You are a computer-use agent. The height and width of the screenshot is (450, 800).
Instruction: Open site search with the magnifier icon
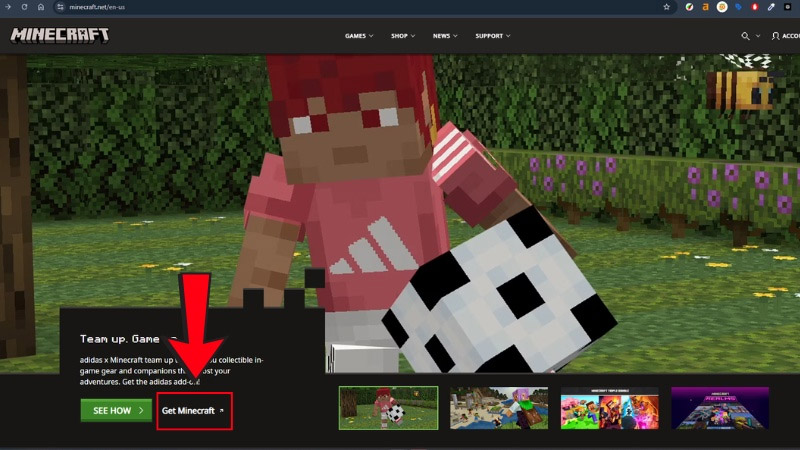pyautogui.click(x=745, y=36)
